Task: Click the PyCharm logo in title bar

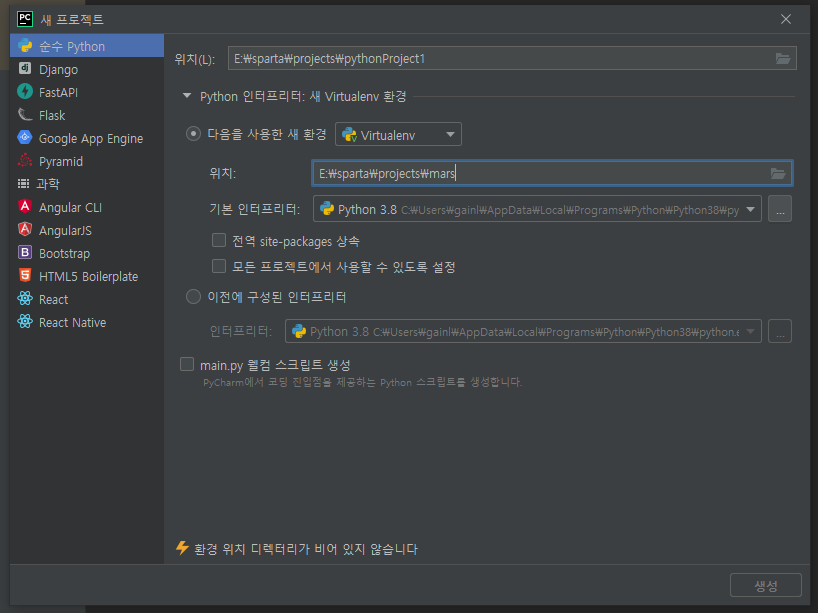Action: [25, 19]
